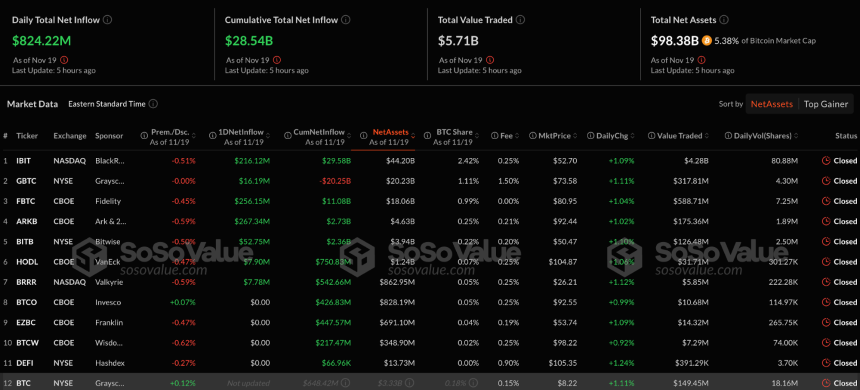Click the +1.24% daily change cell
Viewport: 860px width, 390px height.
coord(620,363)
